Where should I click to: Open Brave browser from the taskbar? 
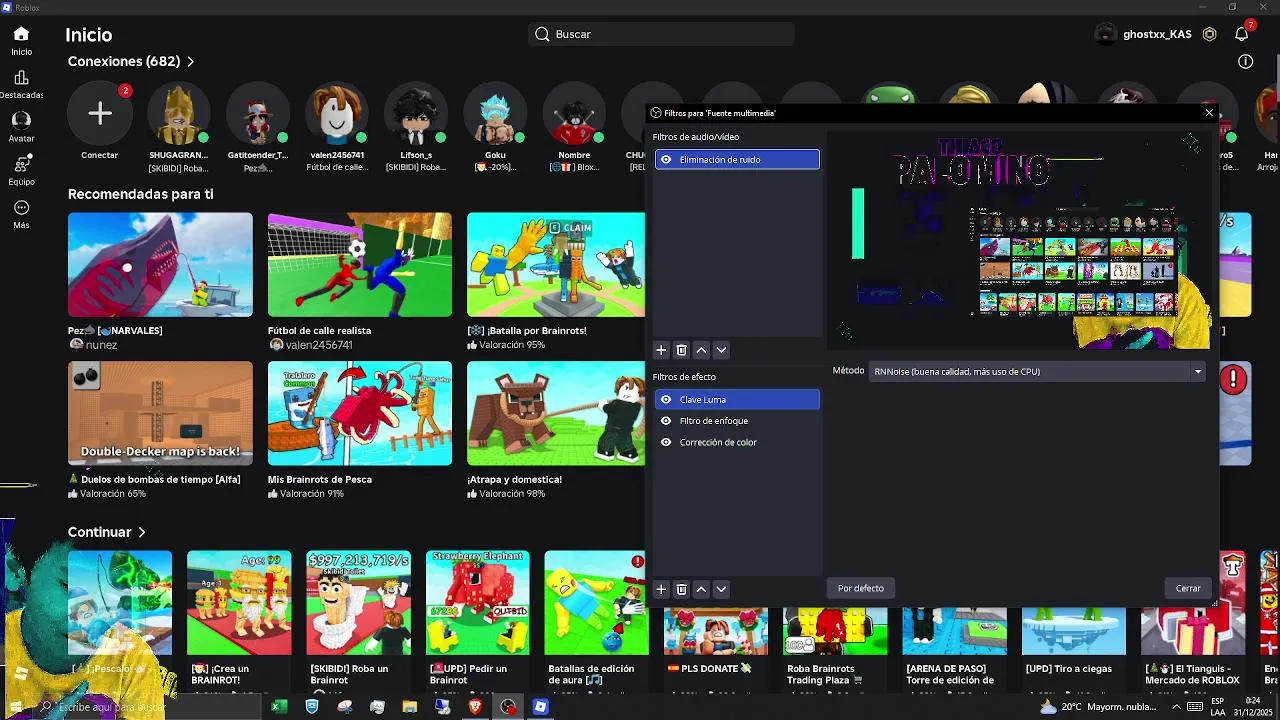pyautogui.click(x=475, y=707)
